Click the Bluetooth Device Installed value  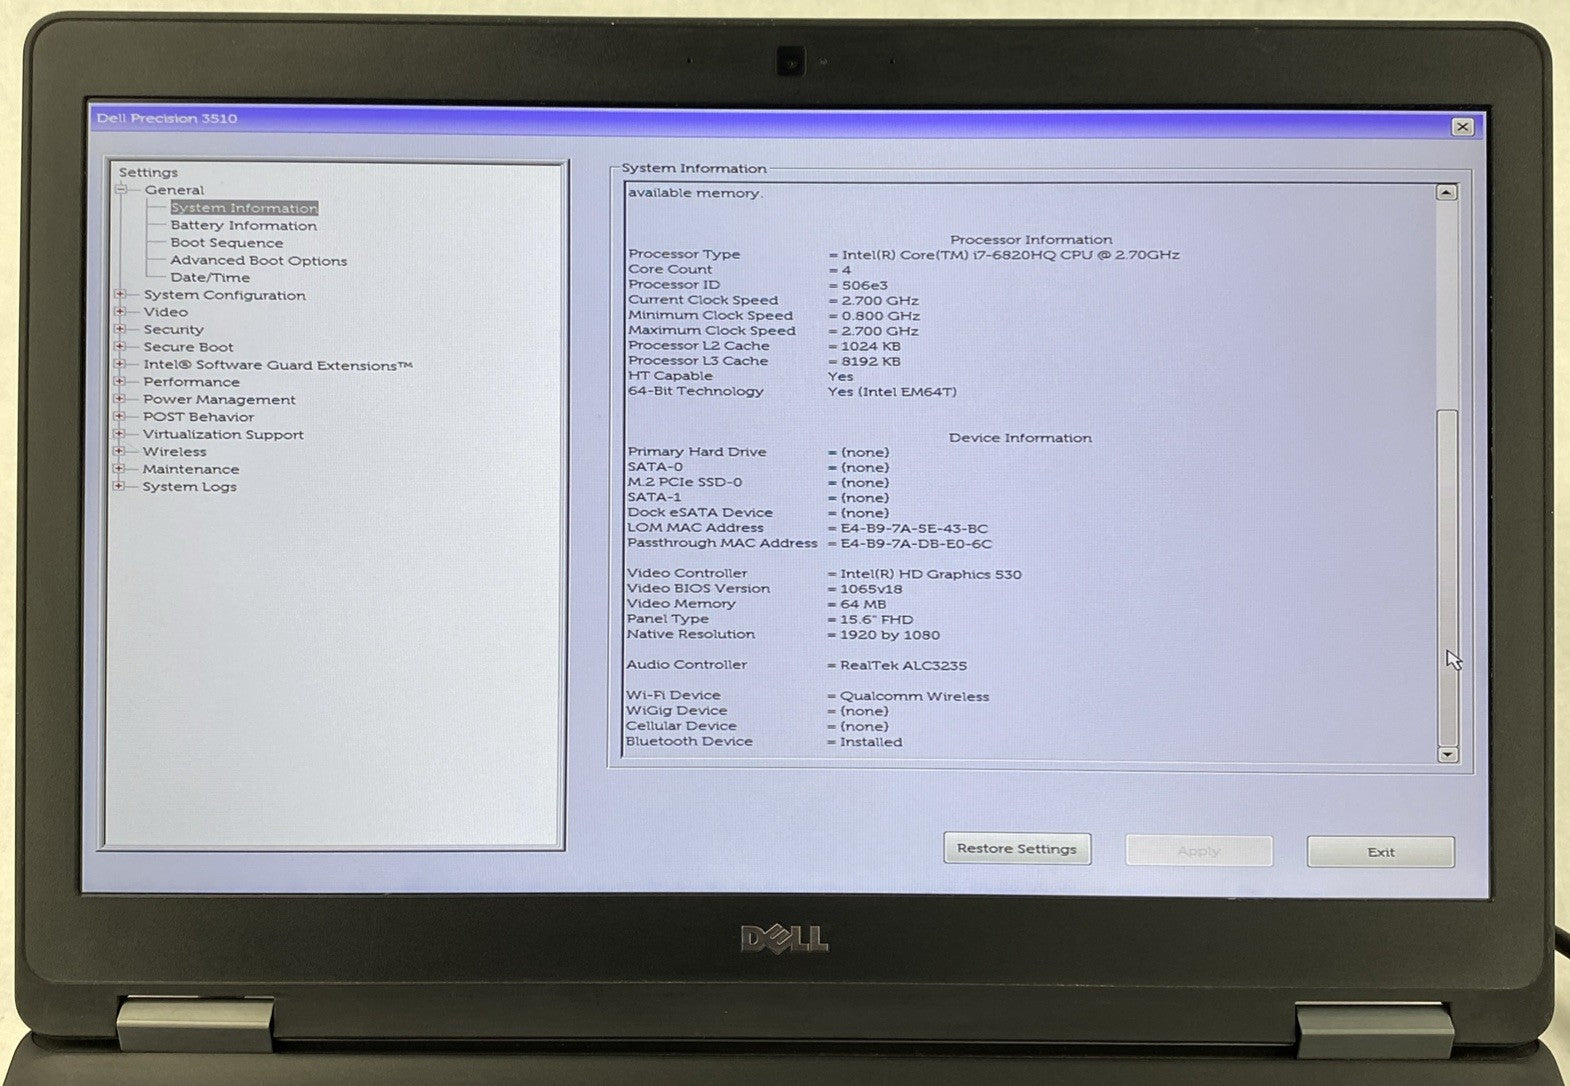tap(870, 742)
